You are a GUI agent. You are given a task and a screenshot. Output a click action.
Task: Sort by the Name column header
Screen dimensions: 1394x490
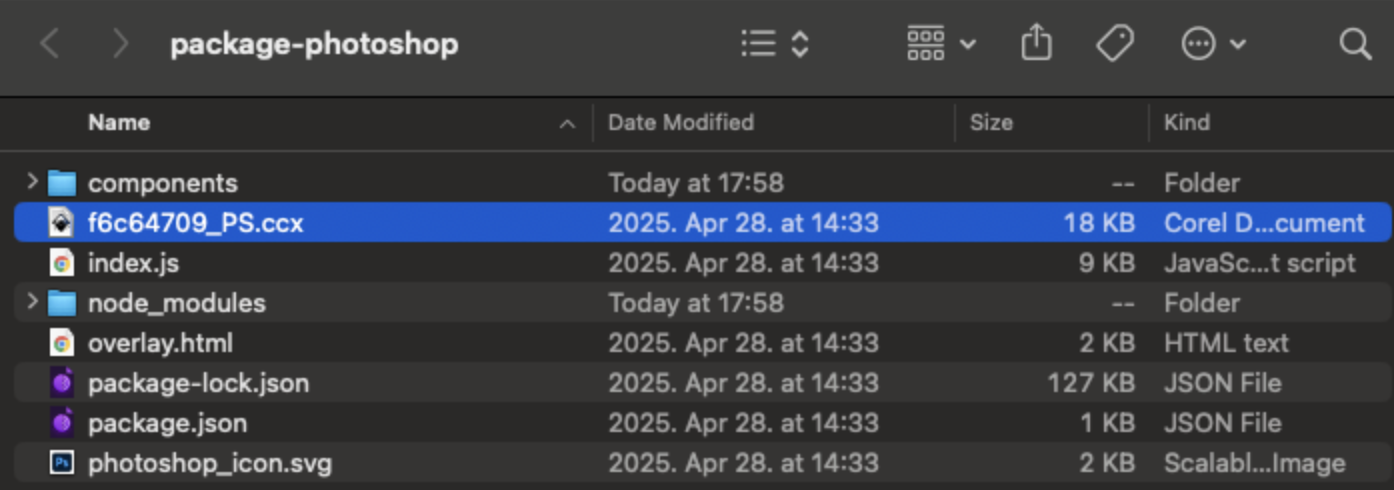point(119,123)
